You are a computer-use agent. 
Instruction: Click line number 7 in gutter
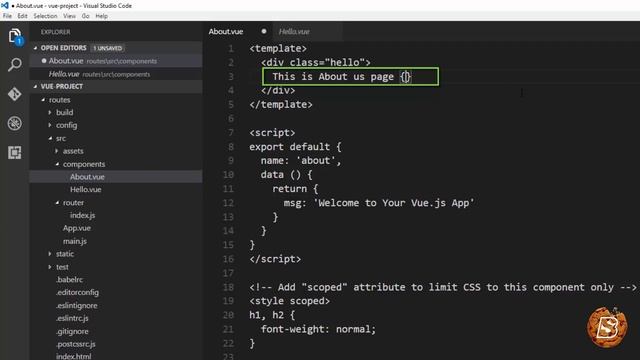[x=231, y=133]
